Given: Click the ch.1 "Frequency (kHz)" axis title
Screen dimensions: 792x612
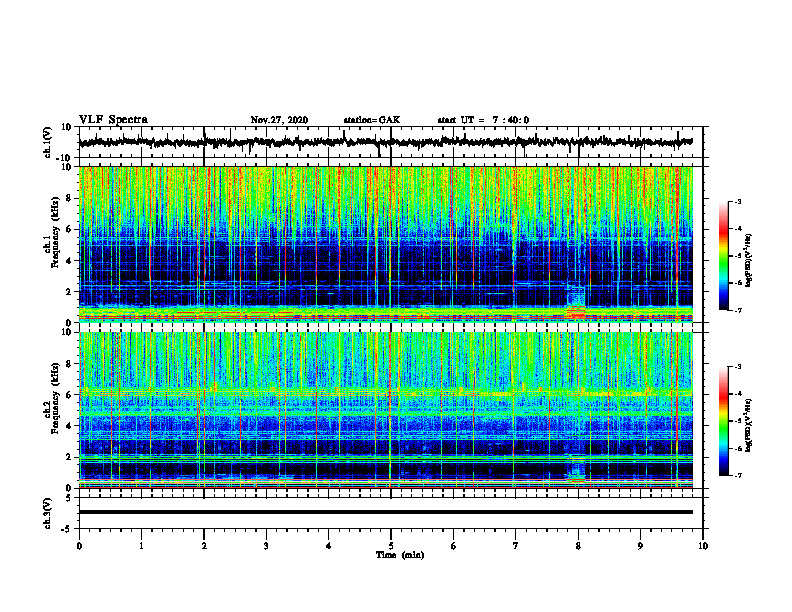Looking at the screenshot, I should point(55,233).
